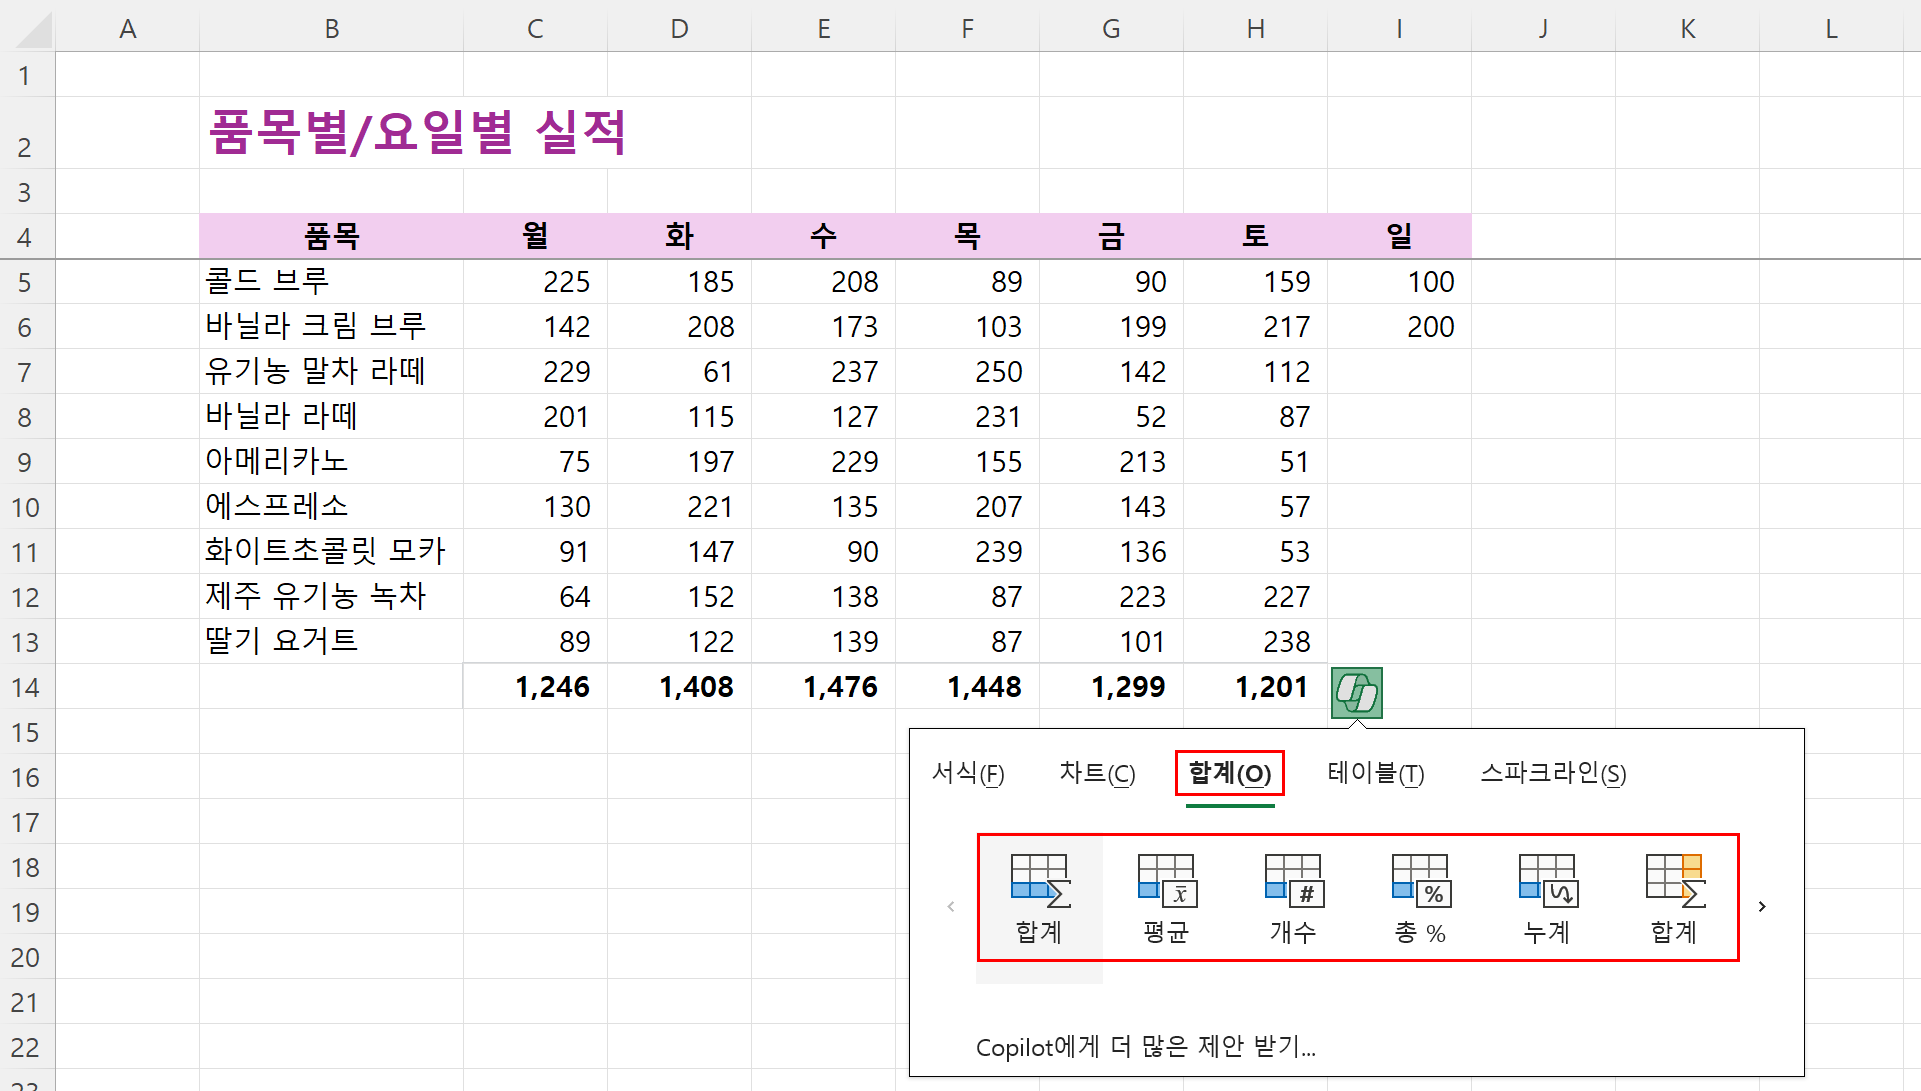
Task: Select the column C header
Action: pyautogui.click(x=535, y=29)
